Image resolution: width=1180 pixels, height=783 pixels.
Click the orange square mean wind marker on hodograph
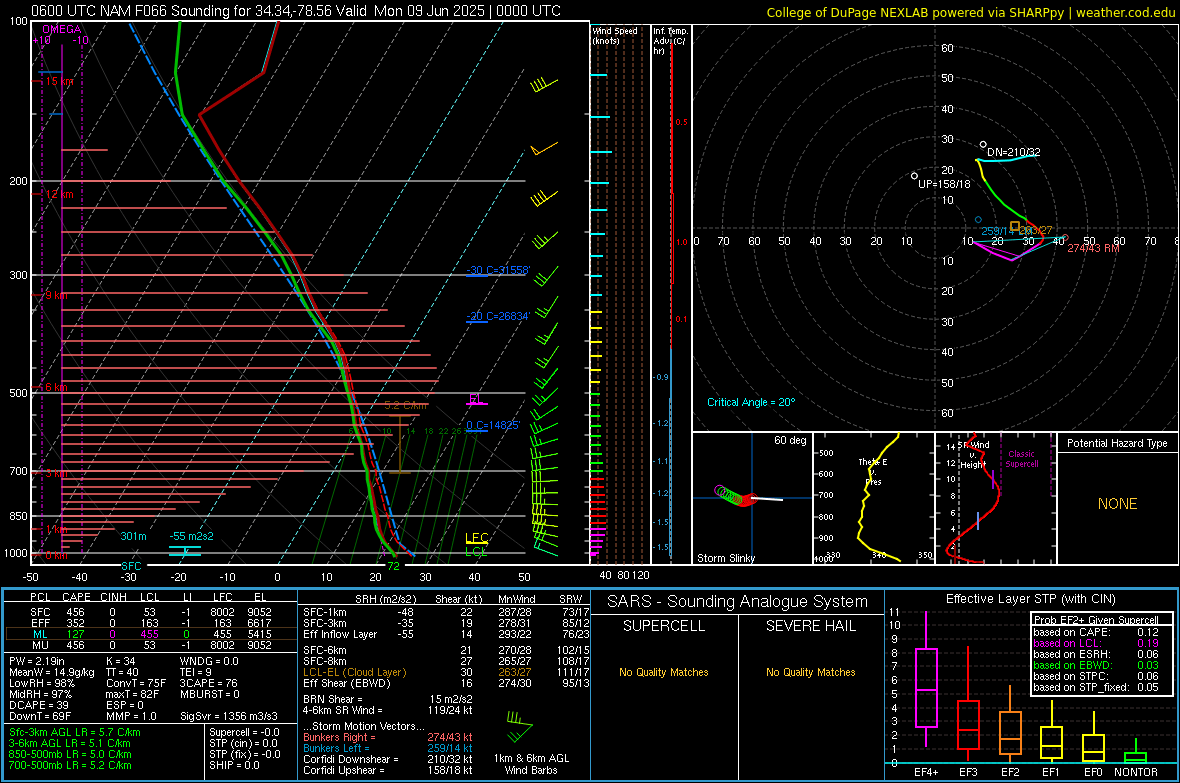click(1014, 226)
